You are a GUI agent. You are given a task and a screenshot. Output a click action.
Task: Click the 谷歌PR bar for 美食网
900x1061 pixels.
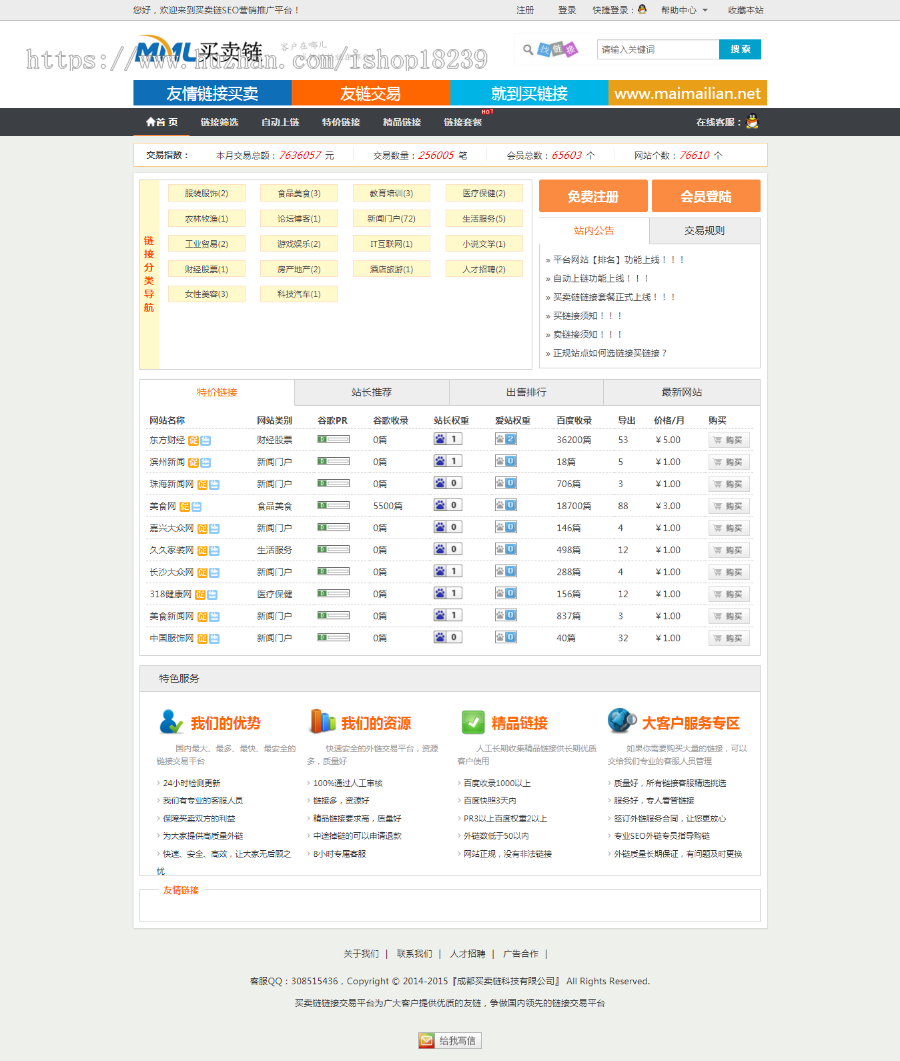334,505
